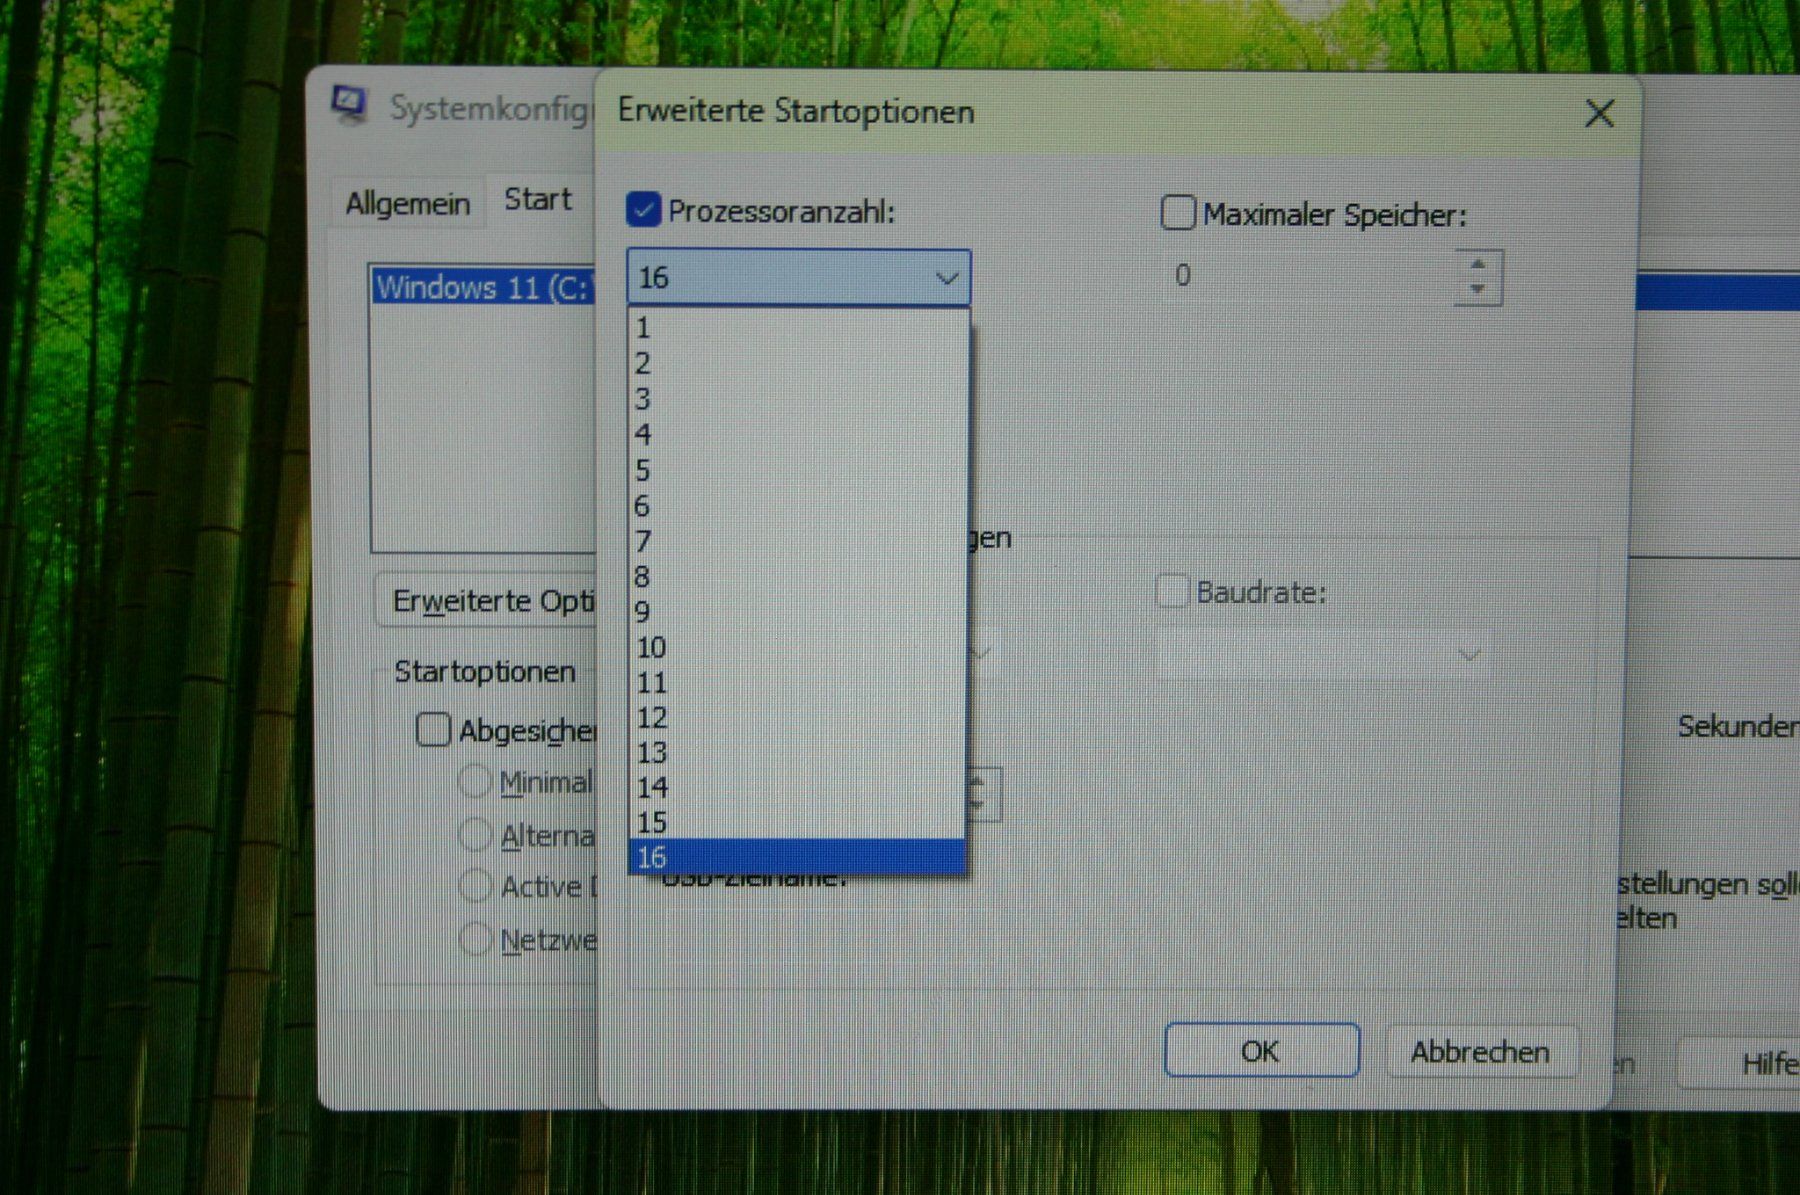Pick 1 from the processor list

(x=798, y=328)
